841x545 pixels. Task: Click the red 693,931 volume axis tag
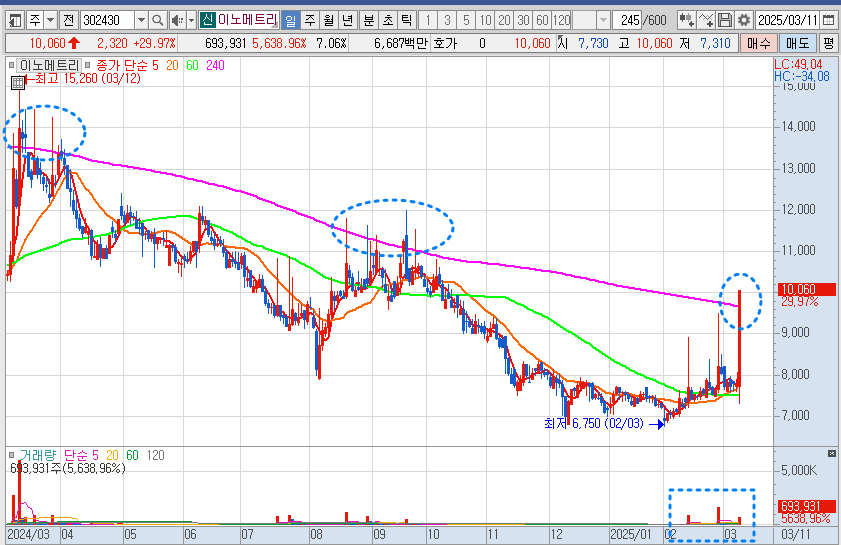807,506
